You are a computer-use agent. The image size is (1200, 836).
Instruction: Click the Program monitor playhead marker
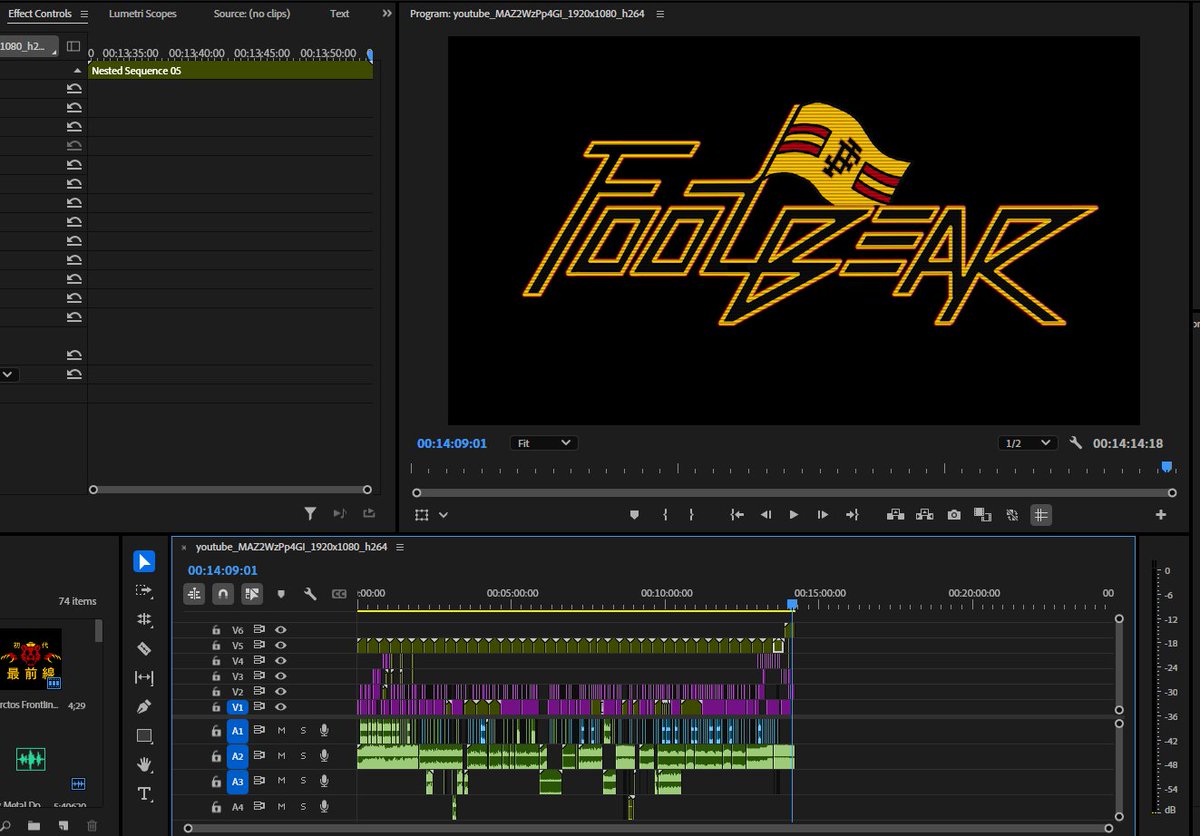pos(1166,467)
